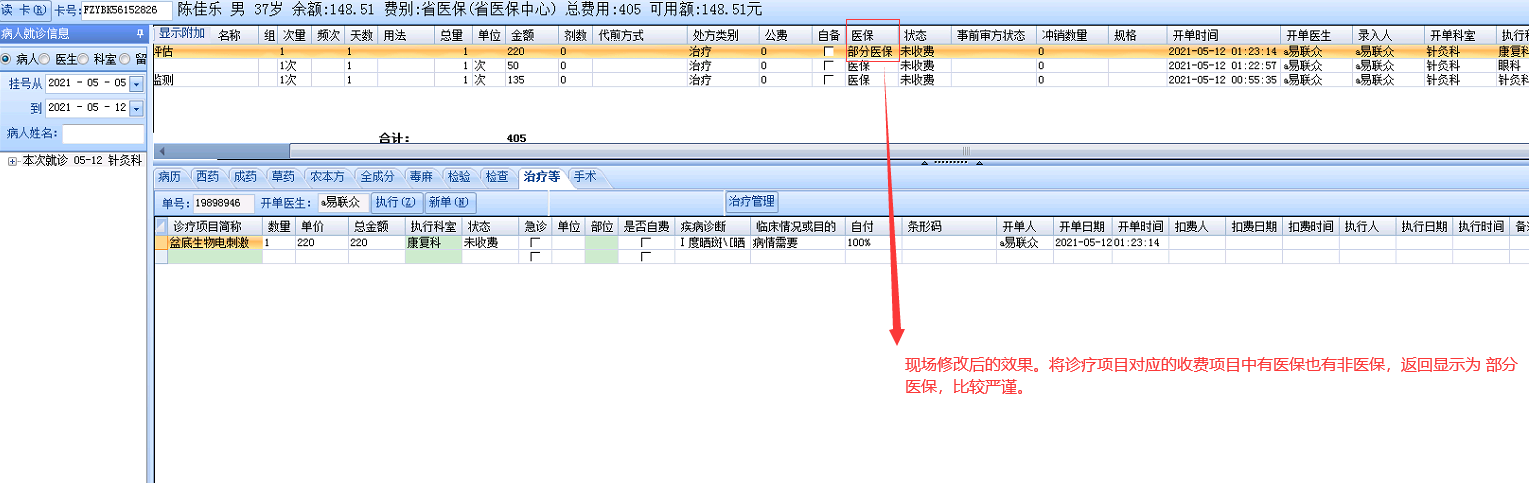Open the 到 date dropdown
The image size is (1529, 483).
tap(137, 107)
